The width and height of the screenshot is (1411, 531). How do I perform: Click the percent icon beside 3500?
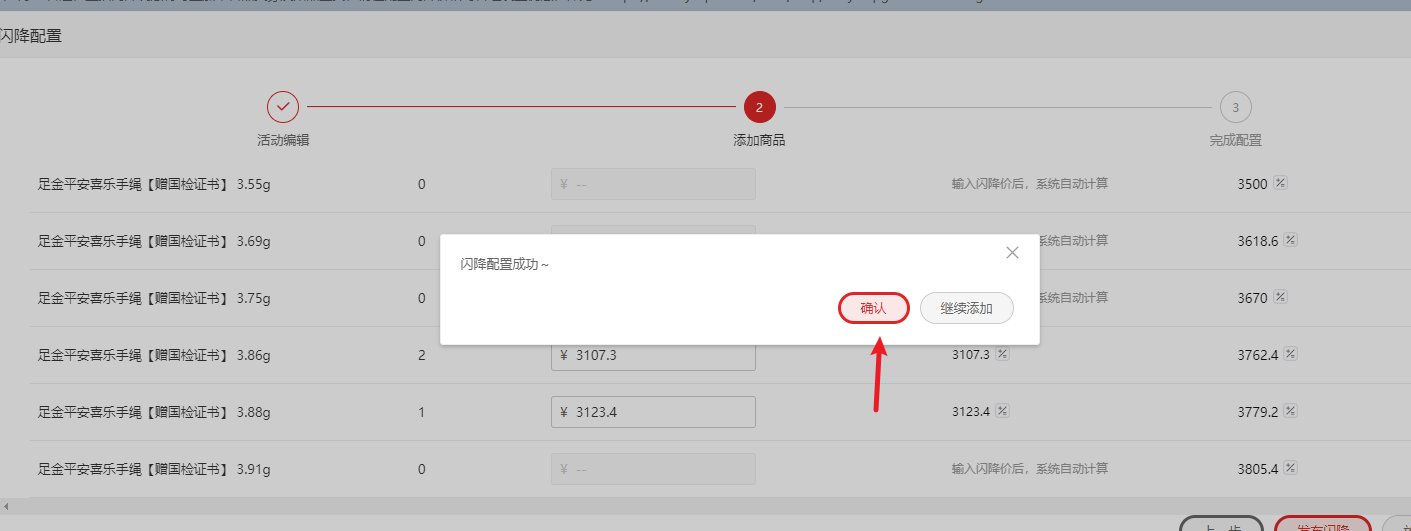pyautogui.click(x=1280, y=184)
